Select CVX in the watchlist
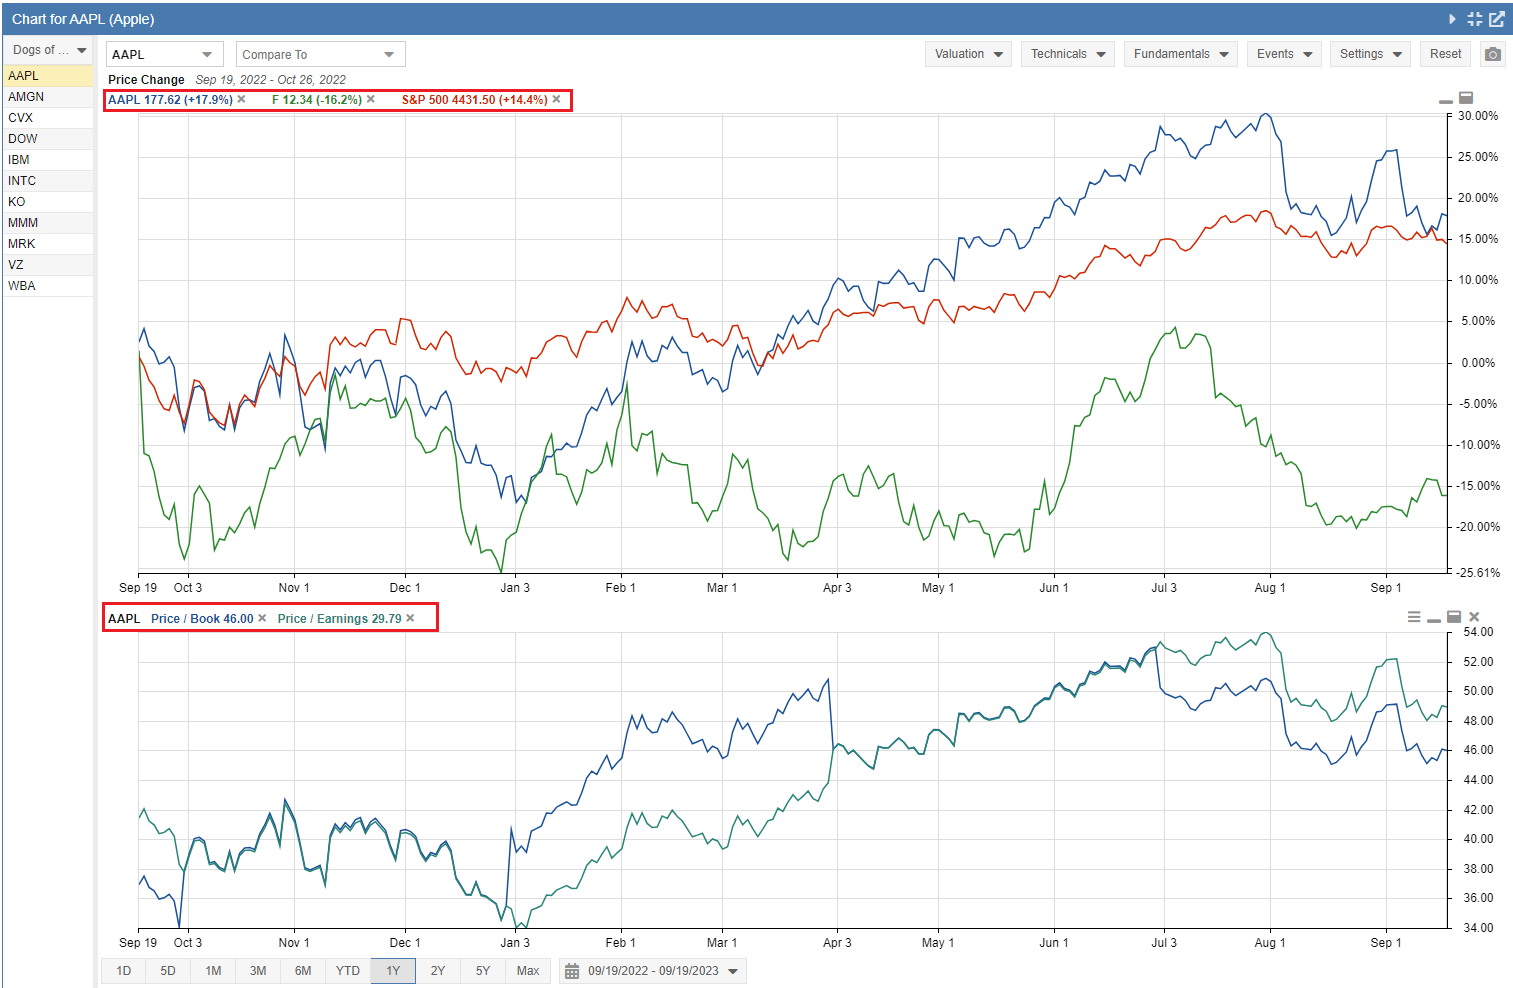The image size is (1513, 988). [x=49, y=118]
